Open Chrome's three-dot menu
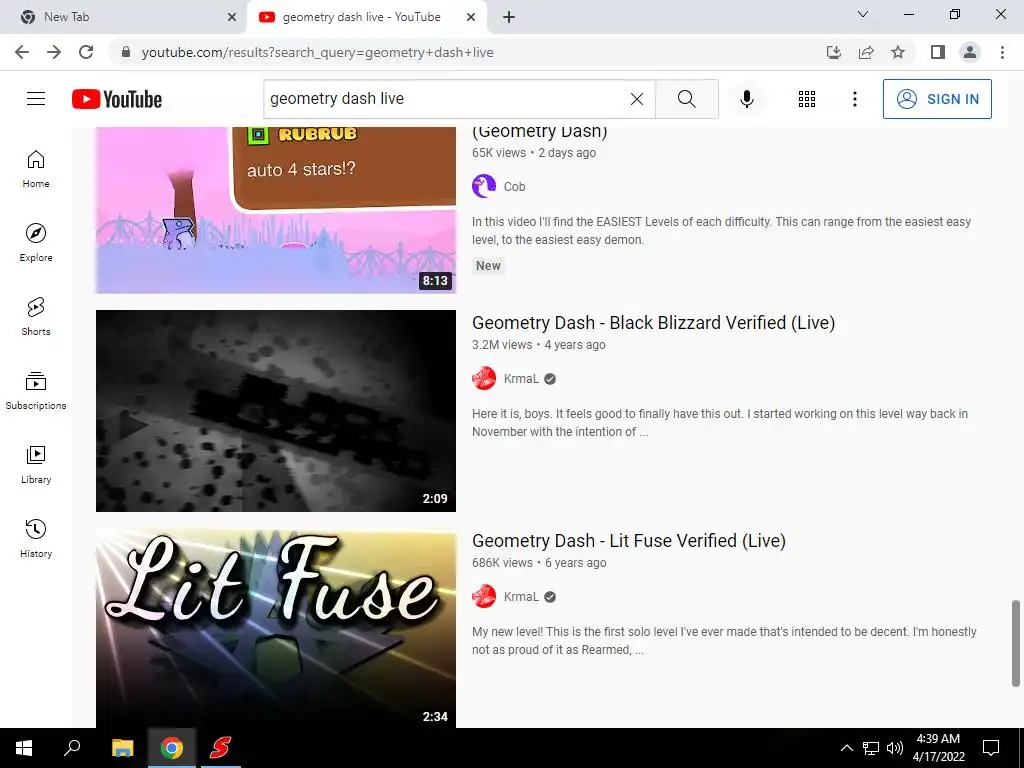Image resolution: width=1024 pixels, height=768 pixels. pos(1002,52)
